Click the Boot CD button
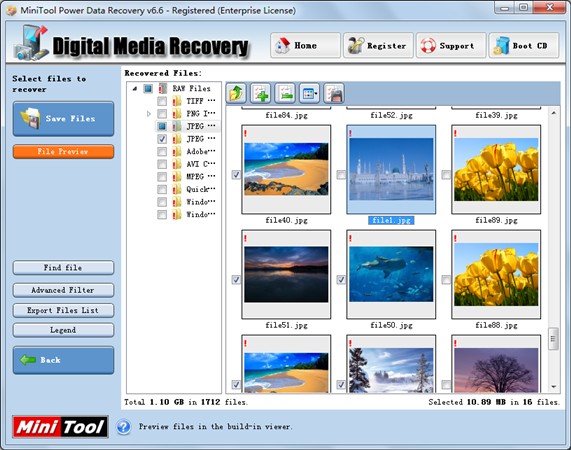The height and width of the screenshot is (450, 571). click(524, 46)
